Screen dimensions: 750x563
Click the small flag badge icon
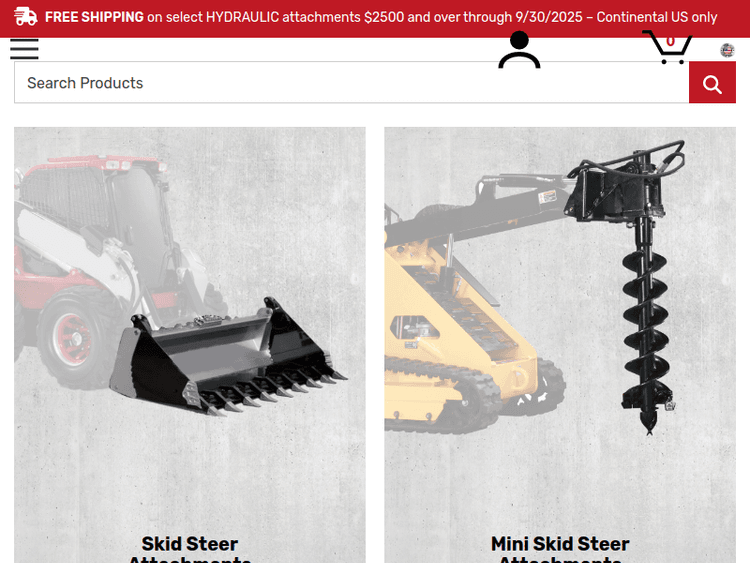click(x=728, y=50)
